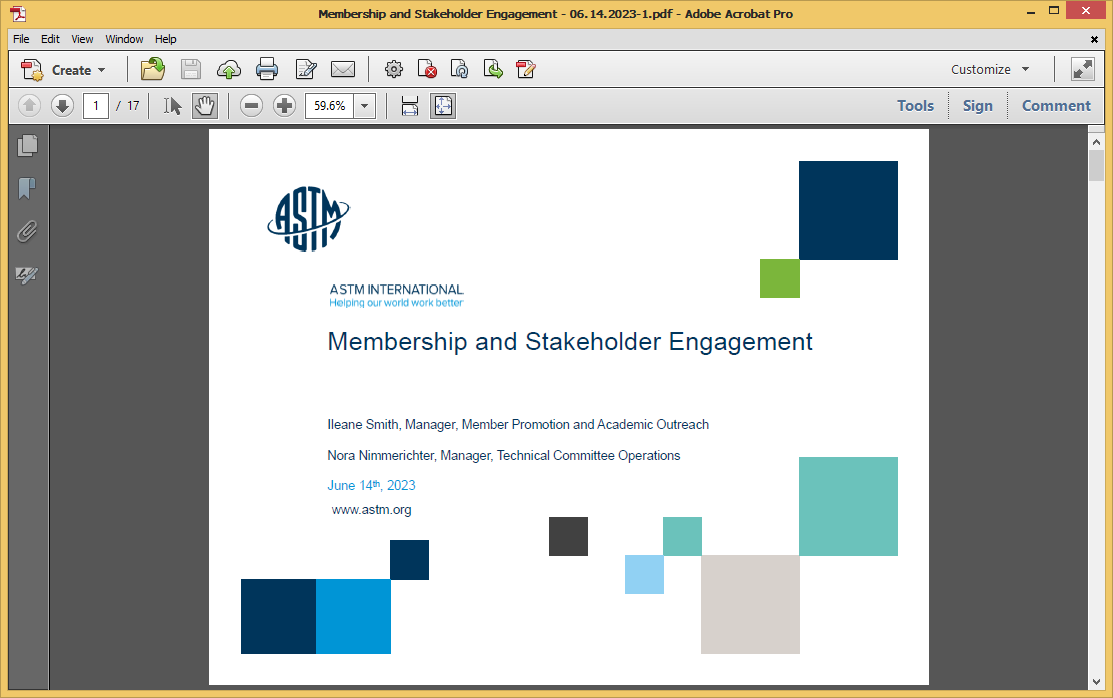Open the Sign pane
Screen dimensions: 1113x698
pyautogui.click(x=977, y=106)
